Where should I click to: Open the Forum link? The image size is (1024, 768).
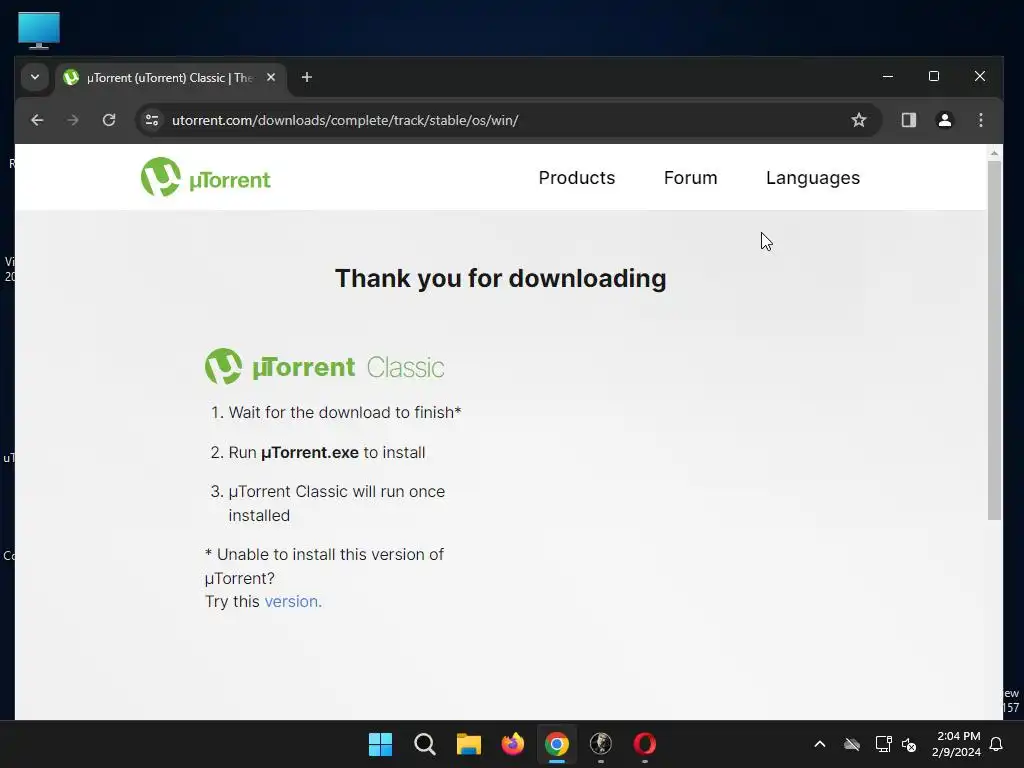coord(690,178)
